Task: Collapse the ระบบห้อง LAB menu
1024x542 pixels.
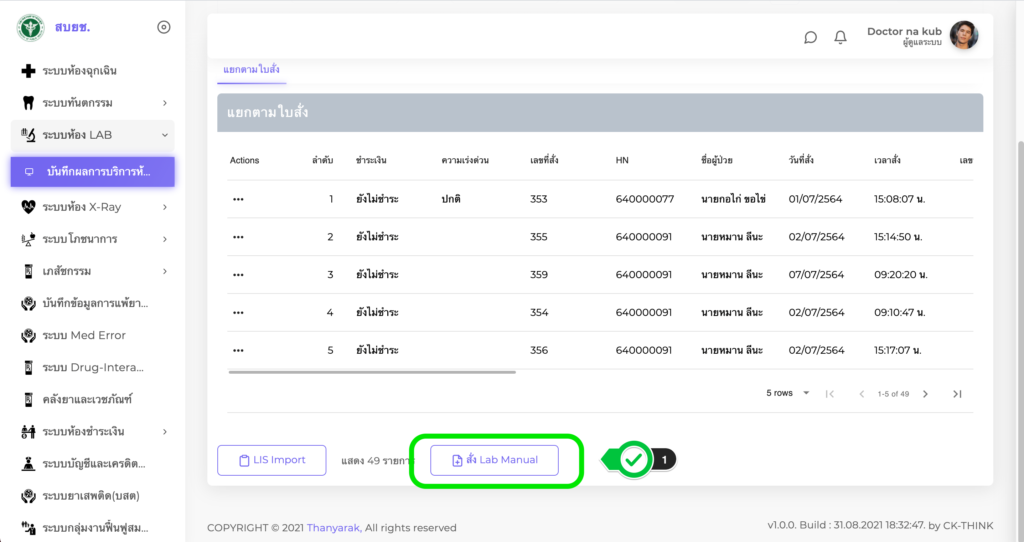Action: coord(164,135)
